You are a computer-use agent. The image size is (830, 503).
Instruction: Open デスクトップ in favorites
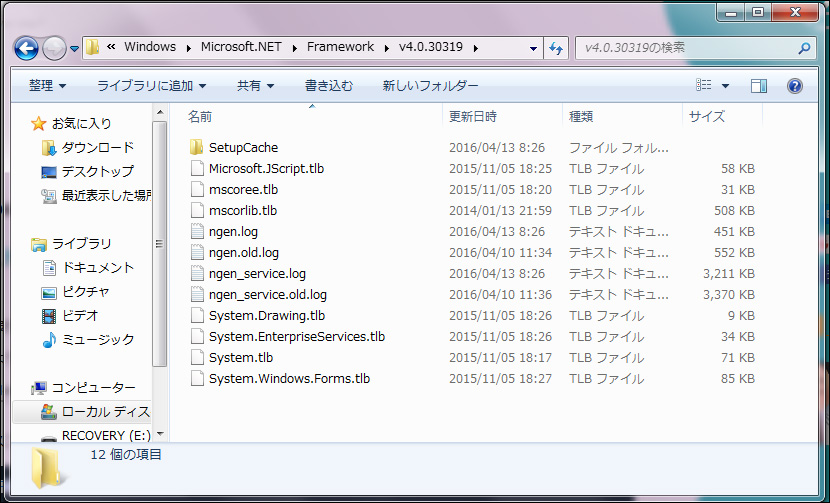(x=97, y=172)
